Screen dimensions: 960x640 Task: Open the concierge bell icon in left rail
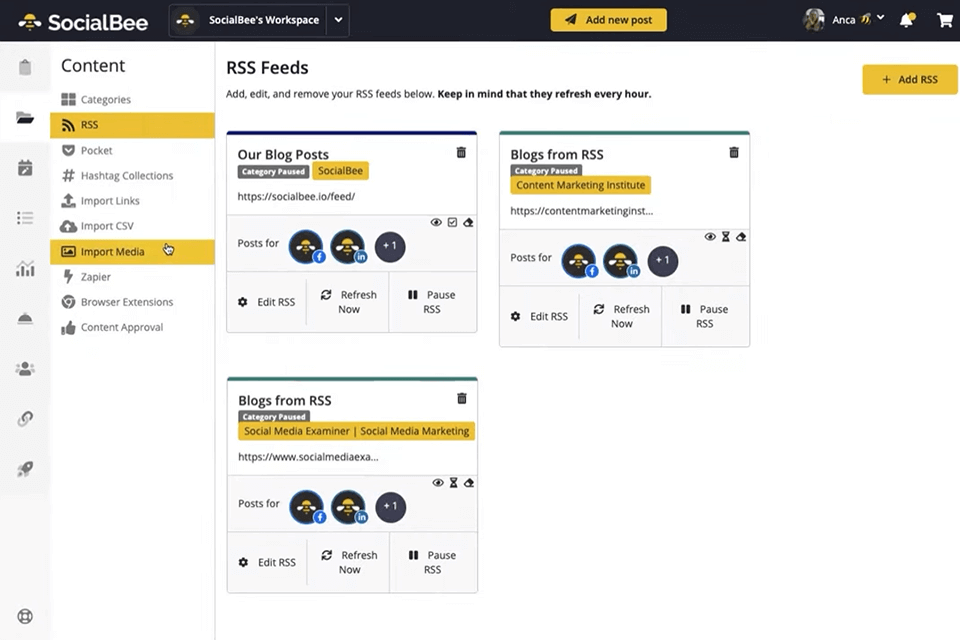click(25, 318)
